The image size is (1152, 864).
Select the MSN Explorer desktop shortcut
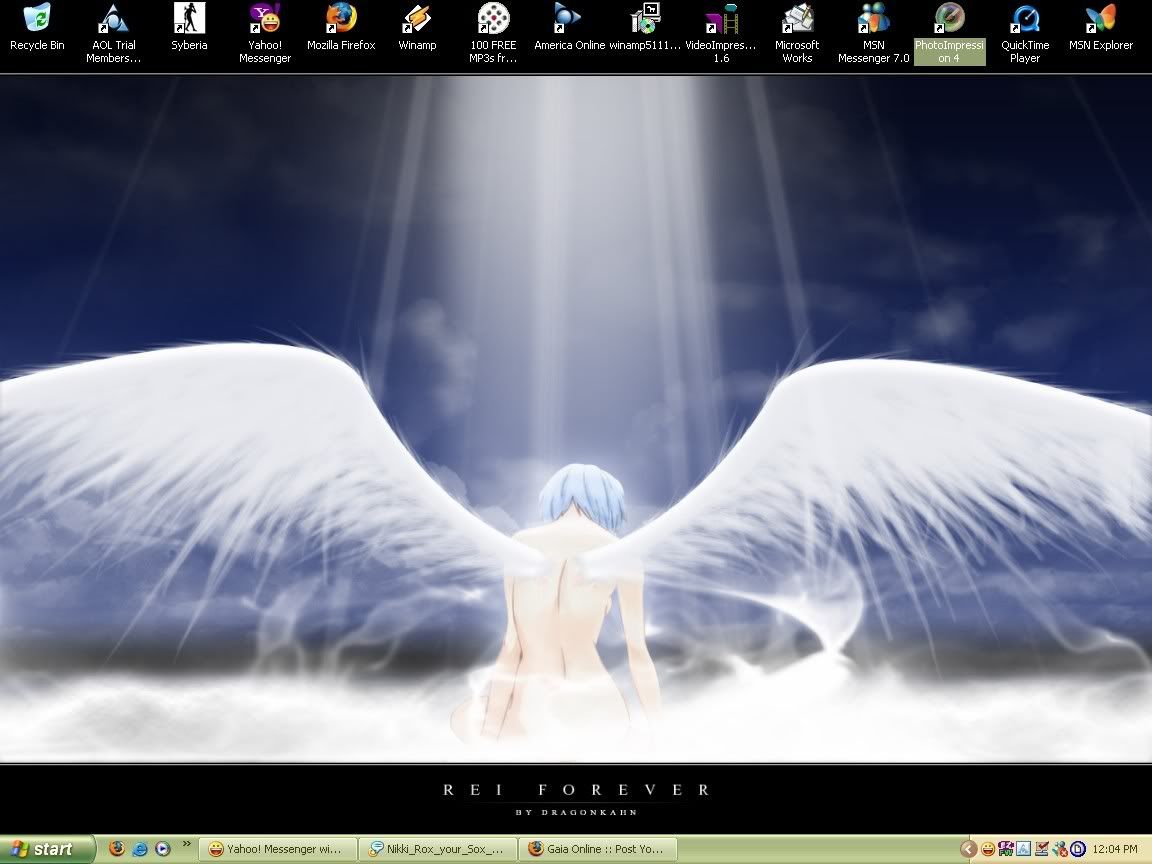(1101, 28)
